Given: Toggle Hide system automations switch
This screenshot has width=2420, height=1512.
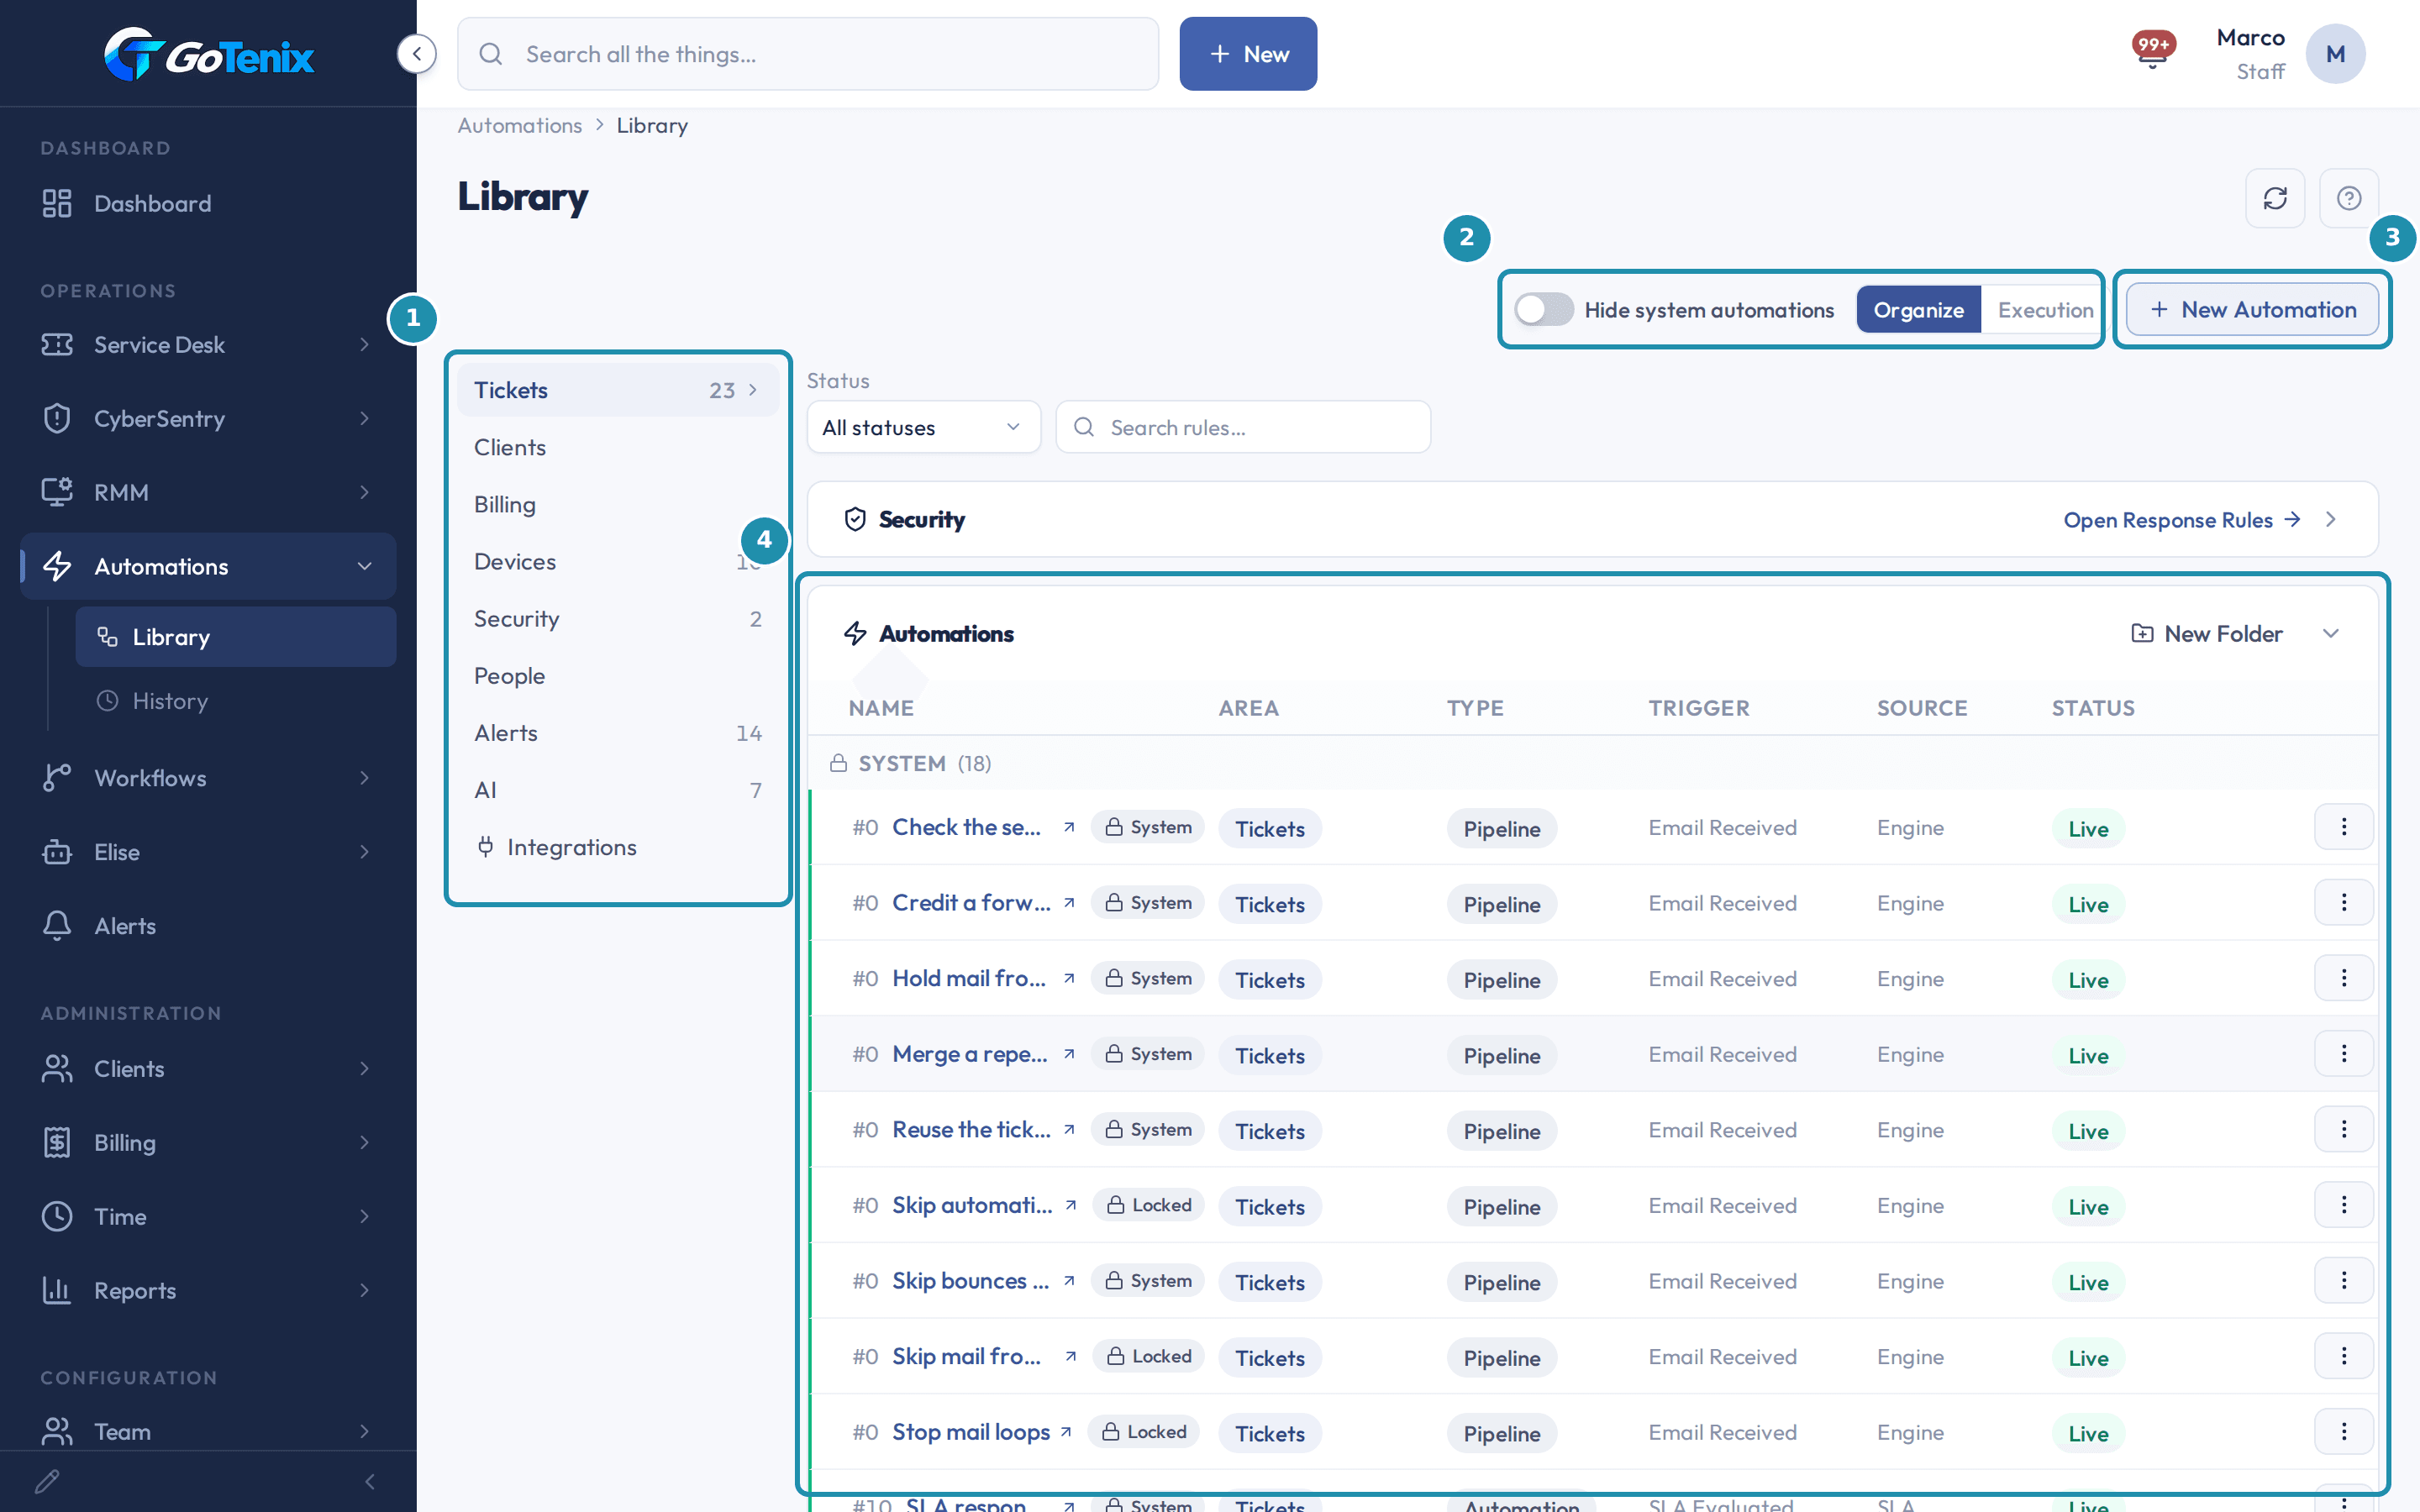Looking at the screenshot, I should [x=1543, y=310].
